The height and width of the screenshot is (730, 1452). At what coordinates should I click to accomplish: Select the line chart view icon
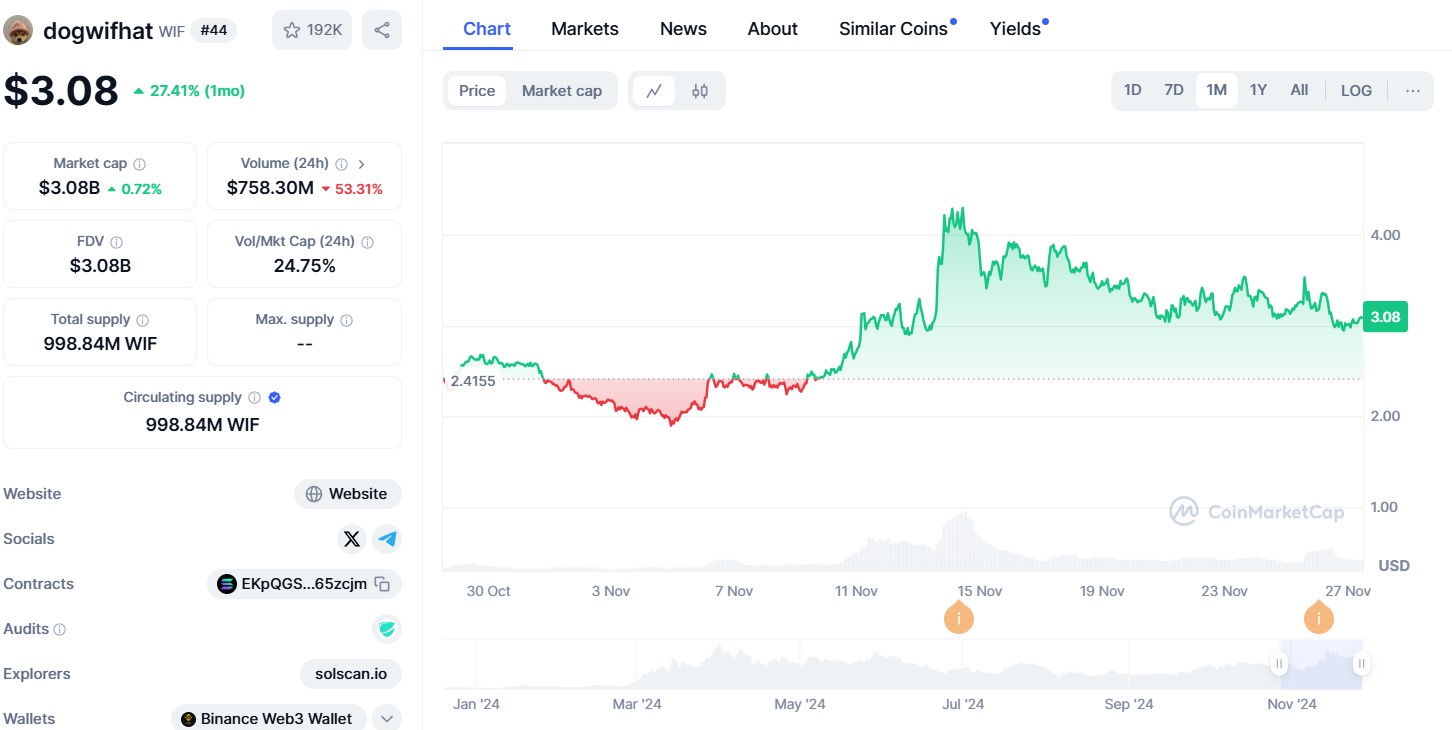(x=654, y=91)
